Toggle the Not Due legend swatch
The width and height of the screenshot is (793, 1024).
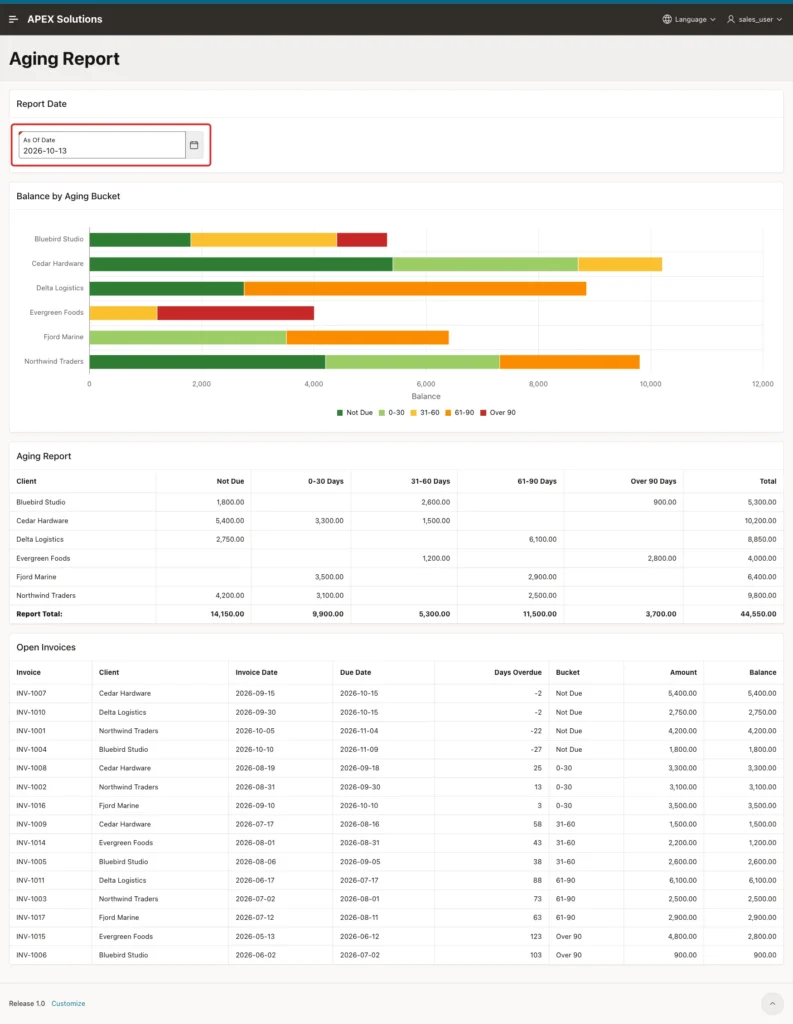click(x=340, y=413)
